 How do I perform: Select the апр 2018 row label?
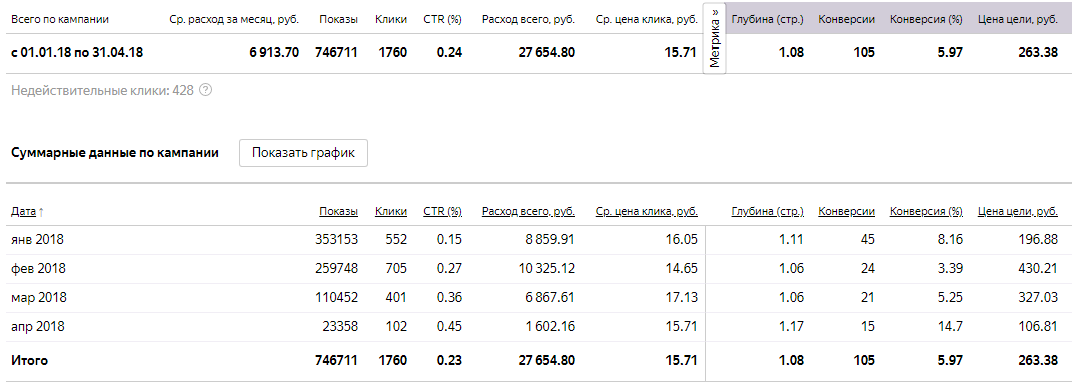38,327
